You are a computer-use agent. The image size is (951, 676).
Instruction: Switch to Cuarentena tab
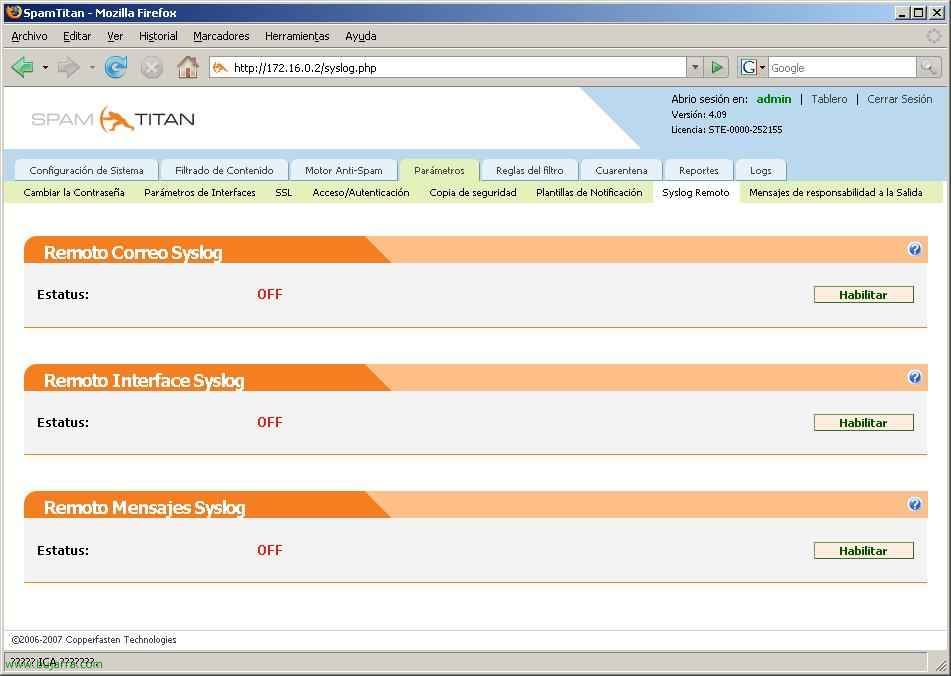click(621, 170)
